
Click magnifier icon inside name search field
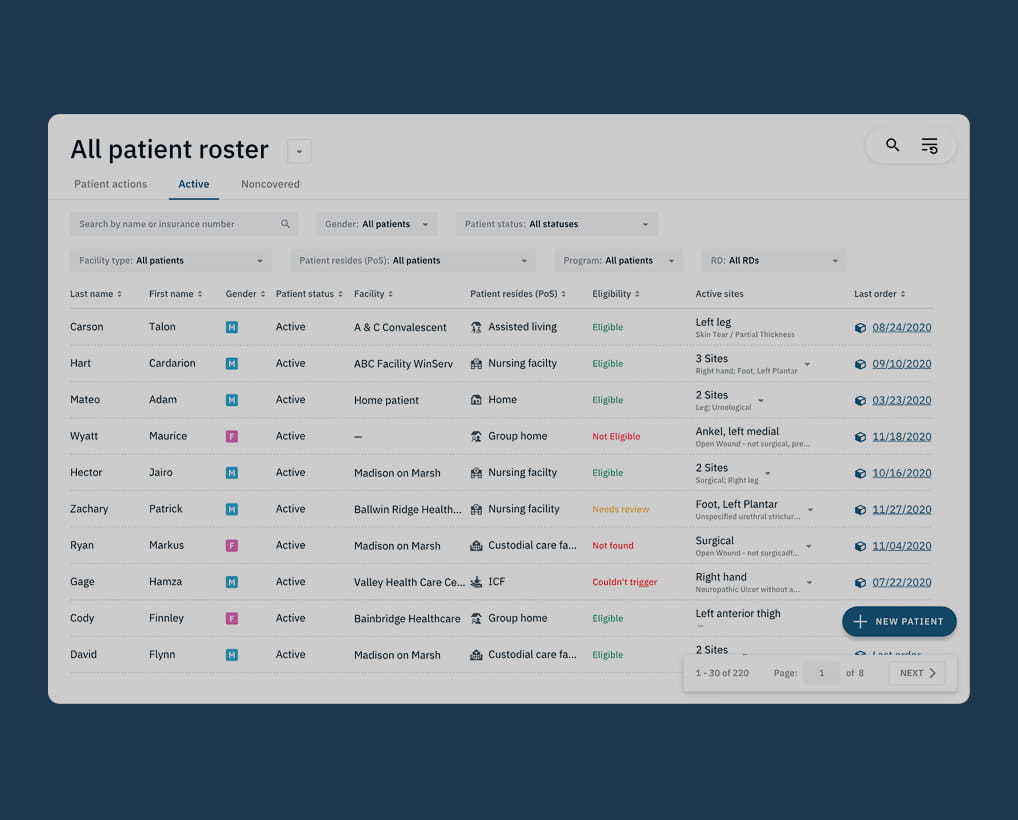(285, 224)
